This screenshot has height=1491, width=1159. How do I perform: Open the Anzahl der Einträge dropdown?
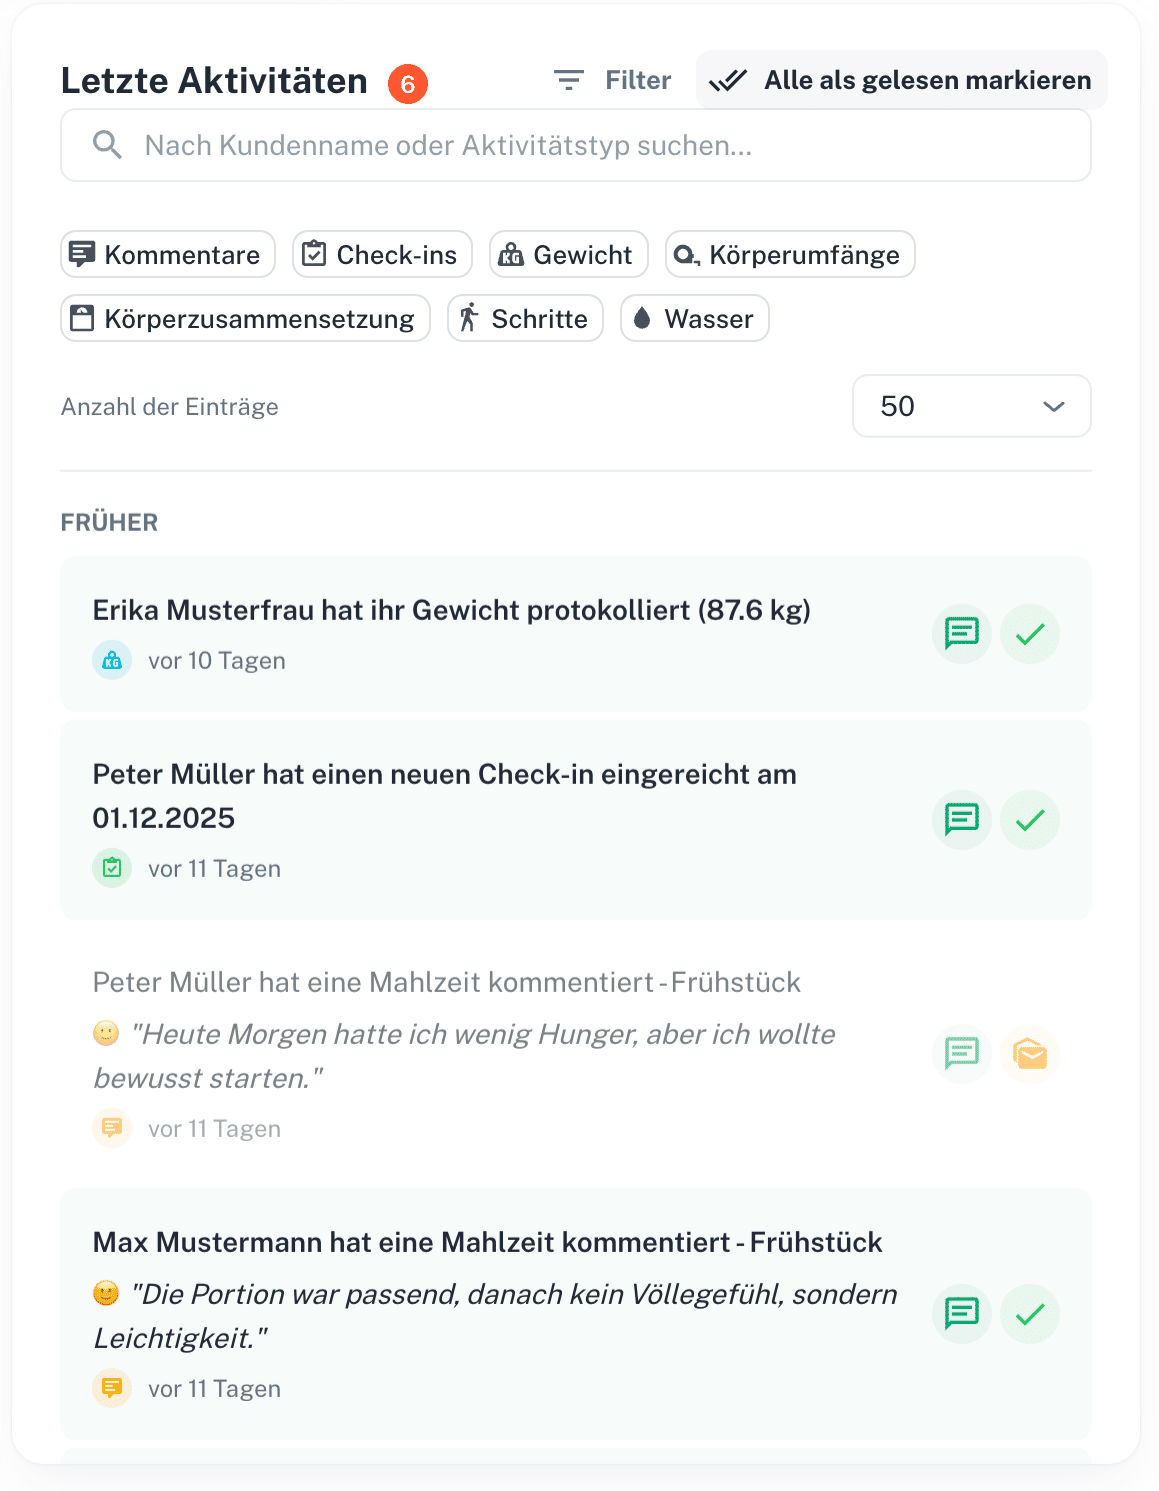(x=970, y=406)
